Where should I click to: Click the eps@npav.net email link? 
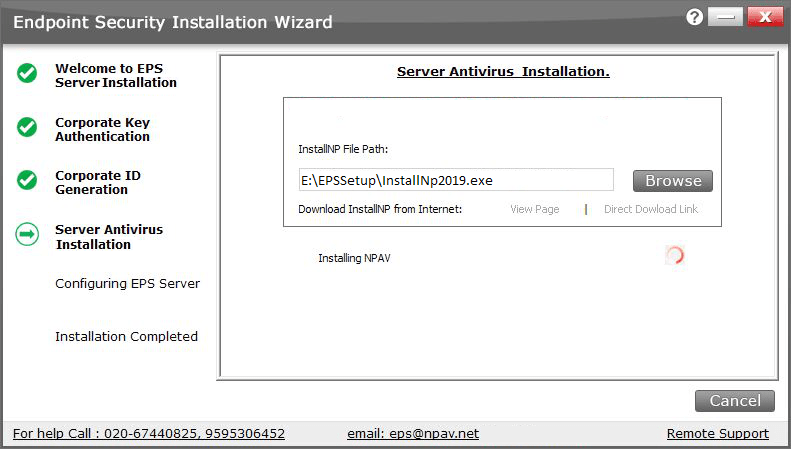coord(413,433)
